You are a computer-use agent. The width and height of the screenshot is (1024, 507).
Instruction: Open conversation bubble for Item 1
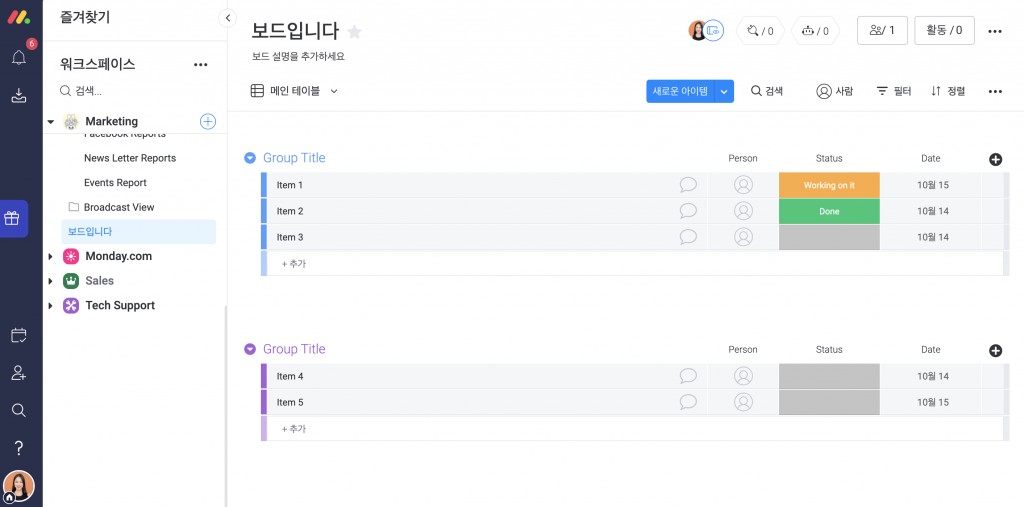688,185
